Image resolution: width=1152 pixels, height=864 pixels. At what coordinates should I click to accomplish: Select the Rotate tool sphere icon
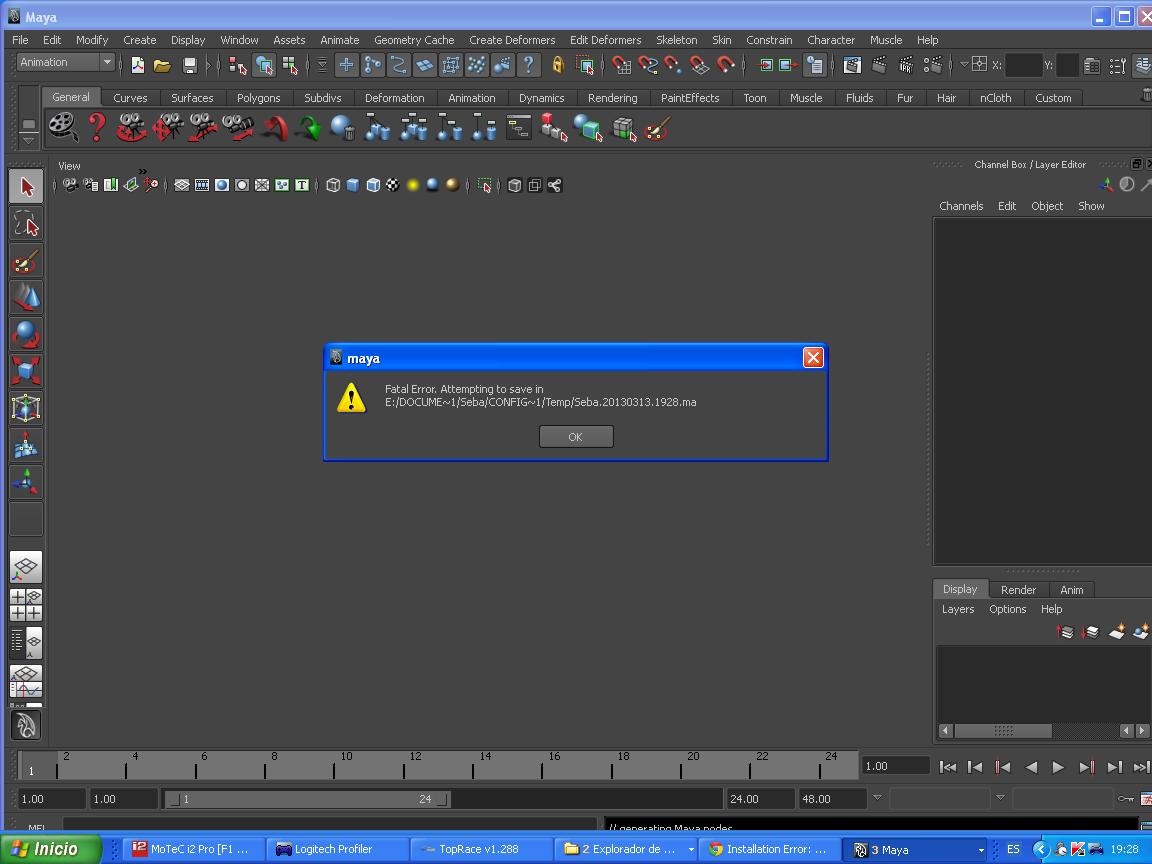pyautogui.click(x=26, y=334)
